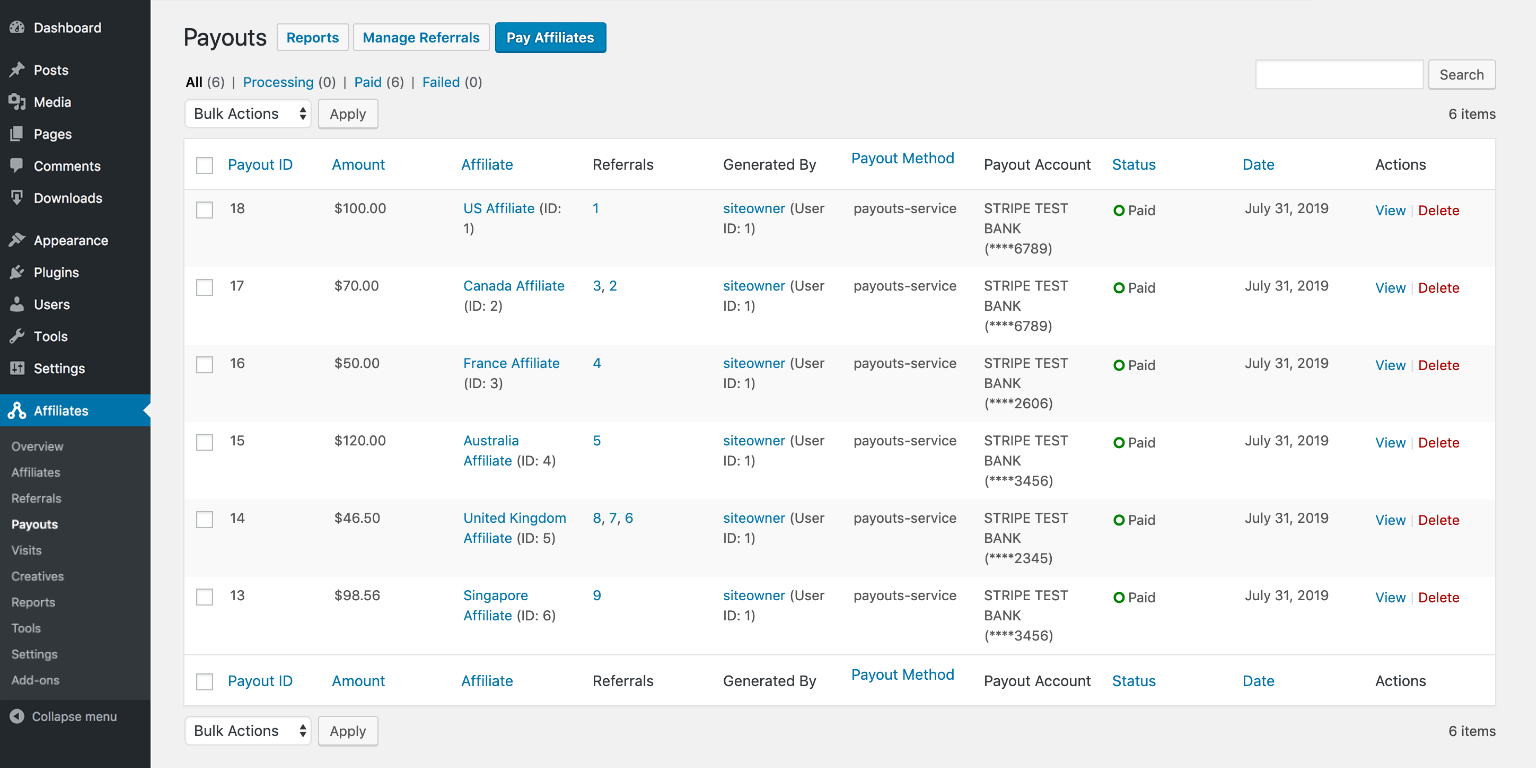Click the Users person icon
This screenshot has width=1536, height=768.
coord(17,304)
